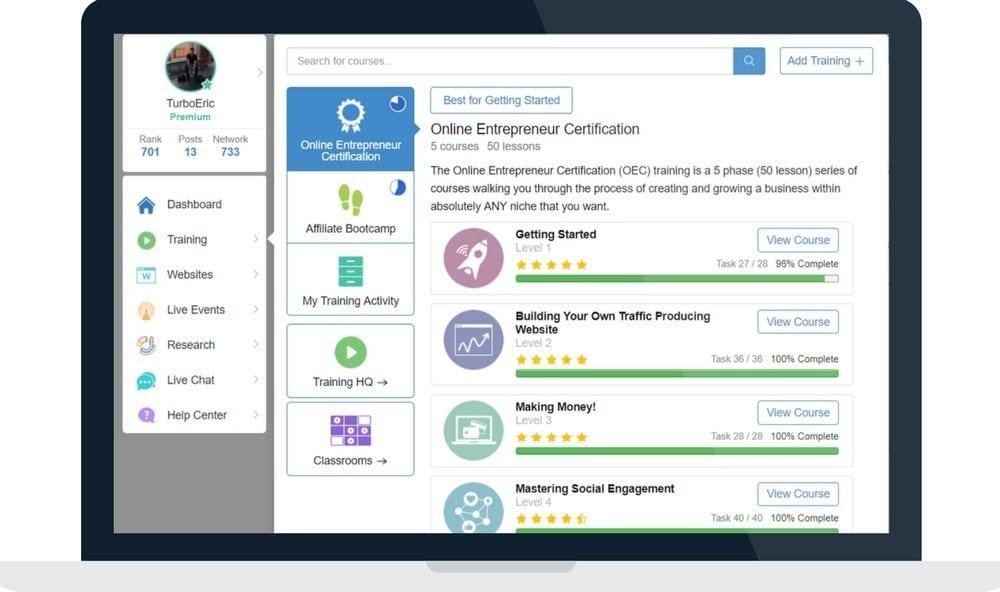Click the green Training play icon in sidebar
This screenshot has height=592, width=1000.
point(146,240)
